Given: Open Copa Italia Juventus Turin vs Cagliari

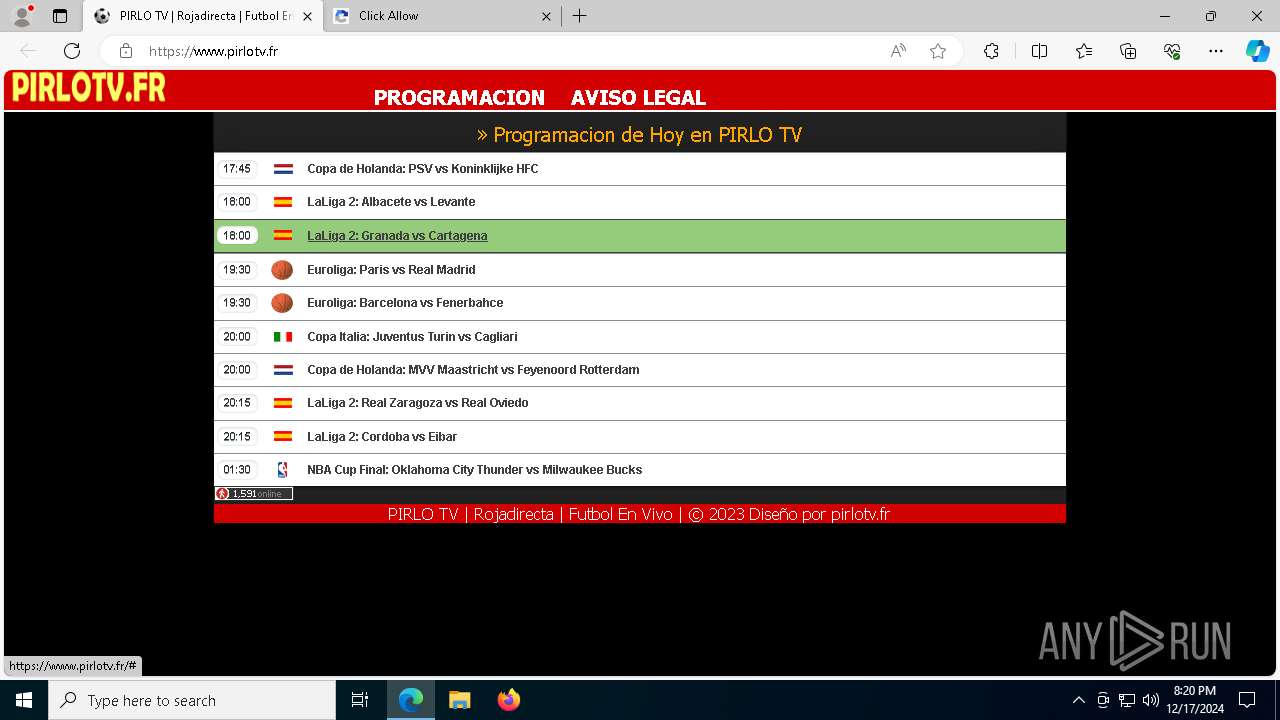Looking at the screenshot, I should (x=412, y=337).
